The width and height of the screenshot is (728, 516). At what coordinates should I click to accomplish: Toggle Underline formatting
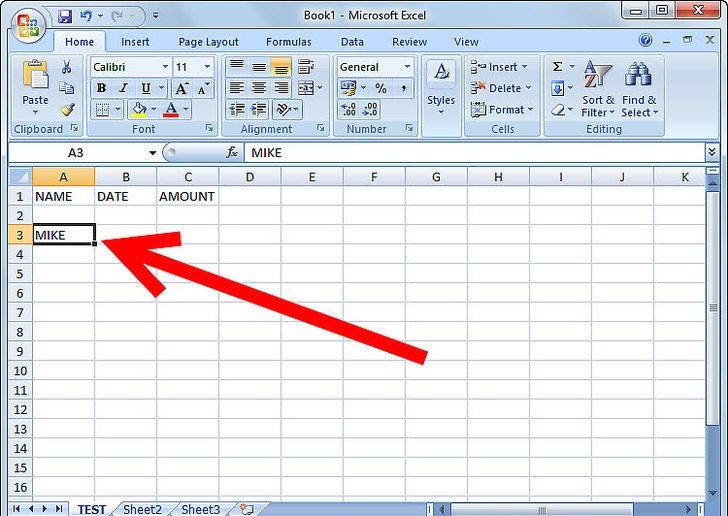click(146, 88)
